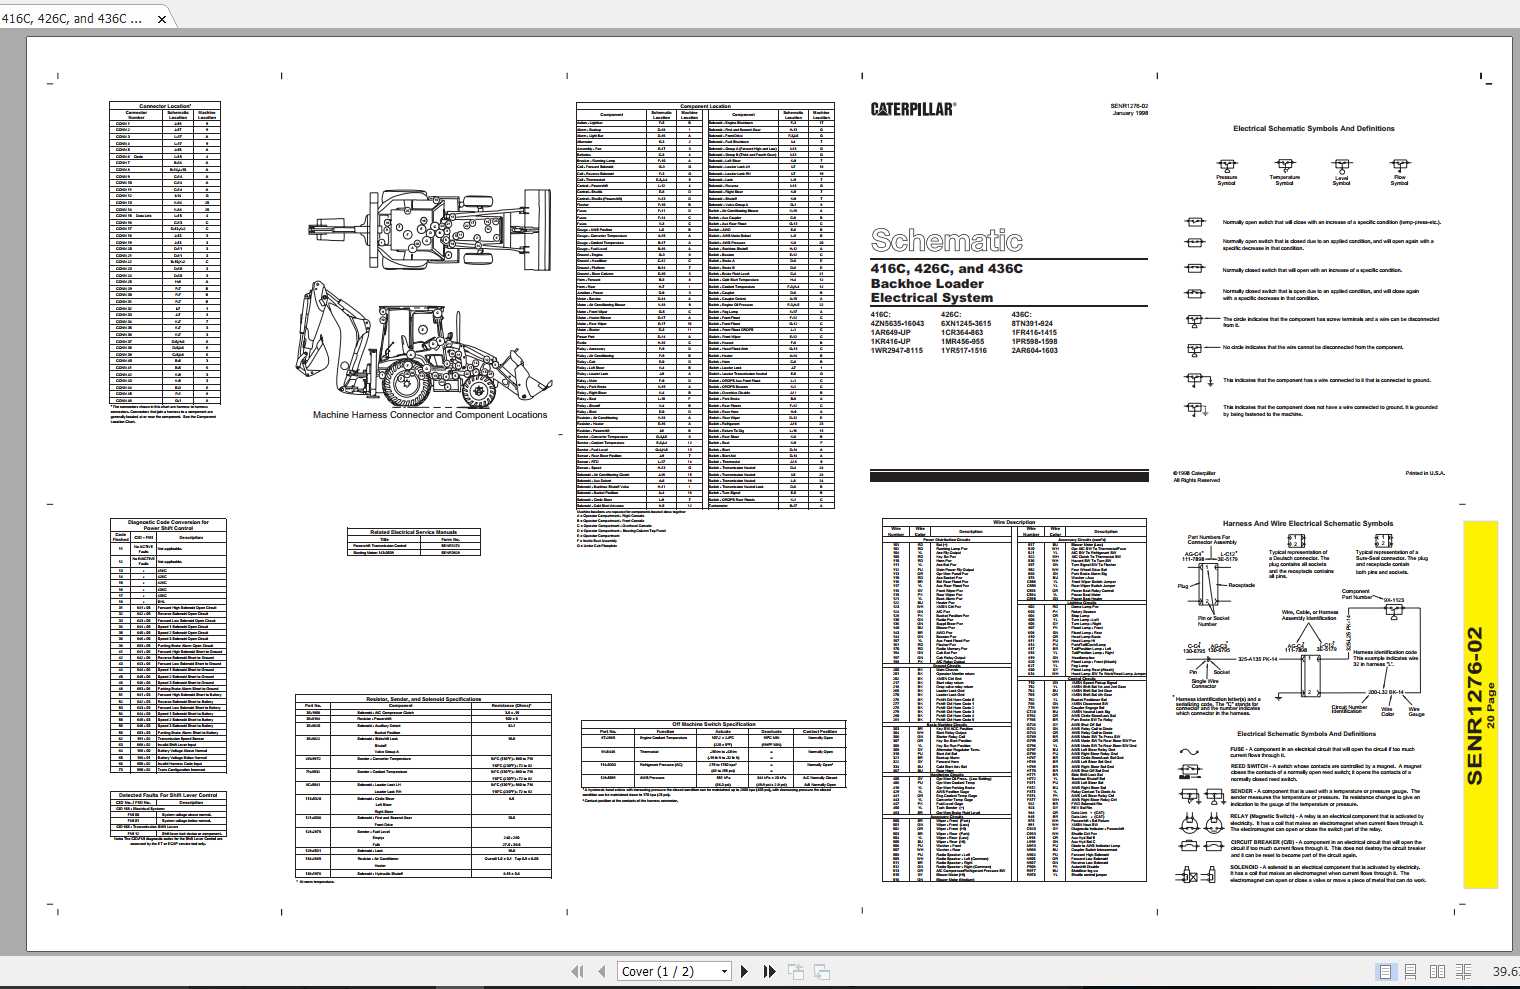Click the serial number 2AR604-1603
This screenshot has height=989, width=1520.
(x=1034, y=351)
